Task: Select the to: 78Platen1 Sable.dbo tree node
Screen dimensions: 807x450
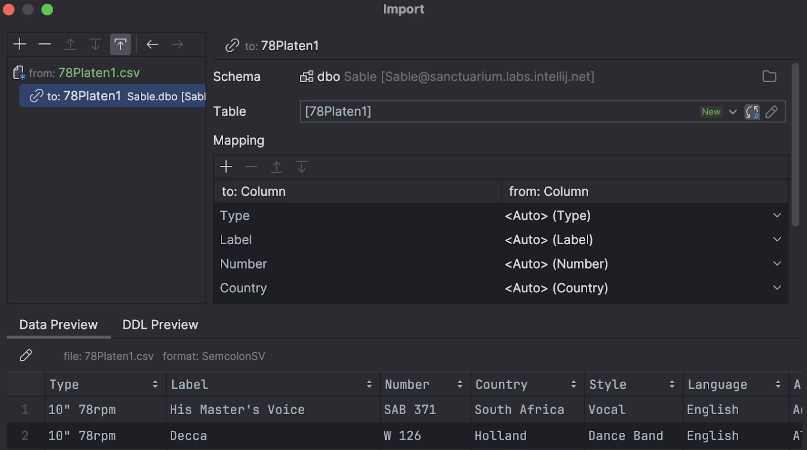Action: (113, 96)
